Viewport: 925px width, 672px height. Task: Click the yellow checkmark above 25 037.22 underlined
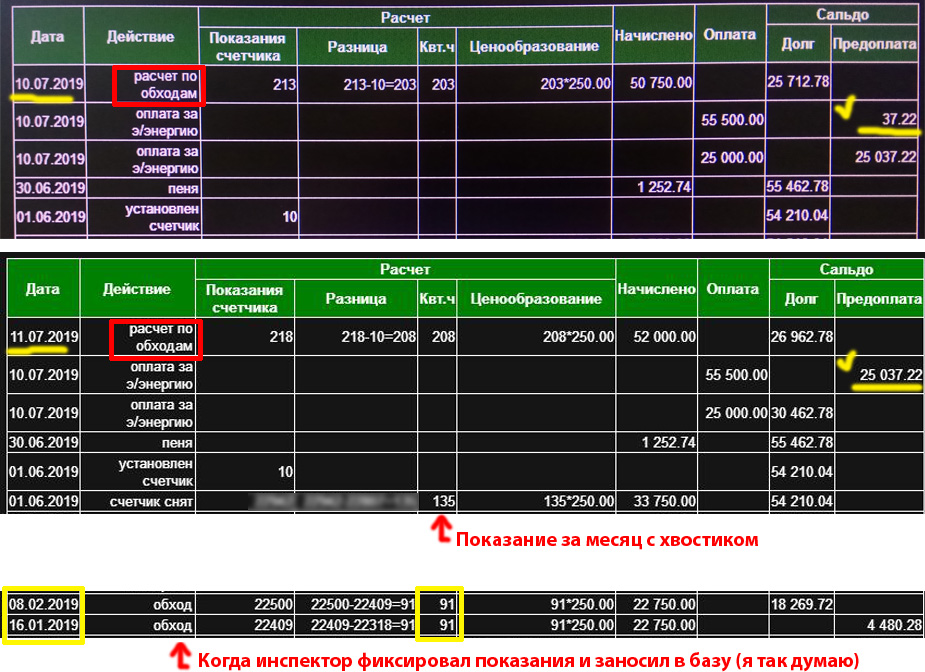pos(848,358)
